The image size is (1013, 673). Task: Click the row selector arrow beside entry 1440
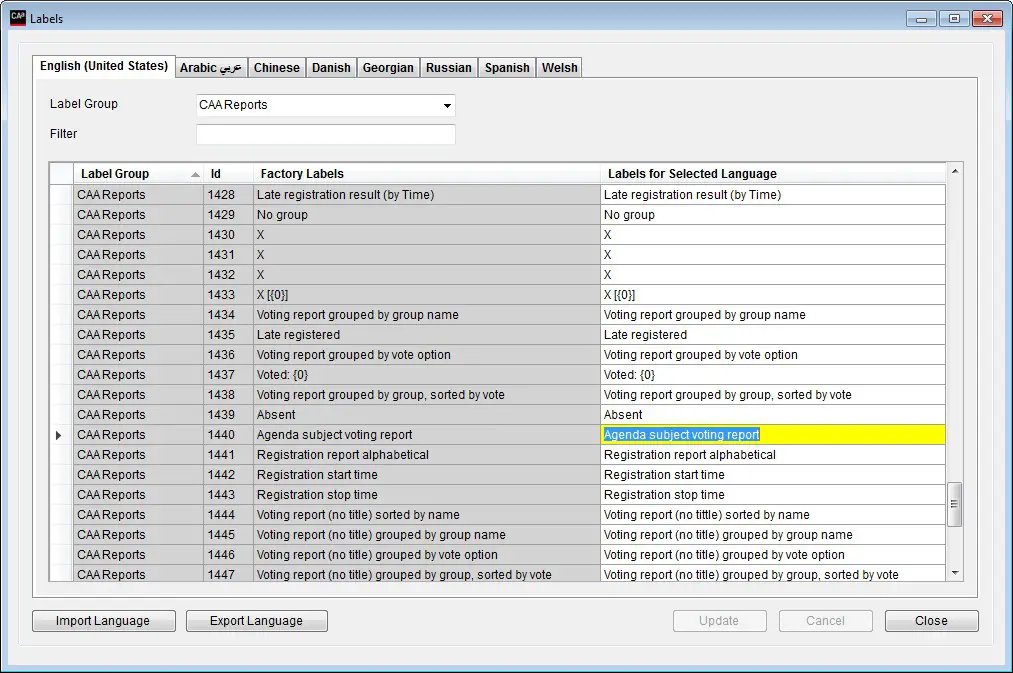point(59,435)
